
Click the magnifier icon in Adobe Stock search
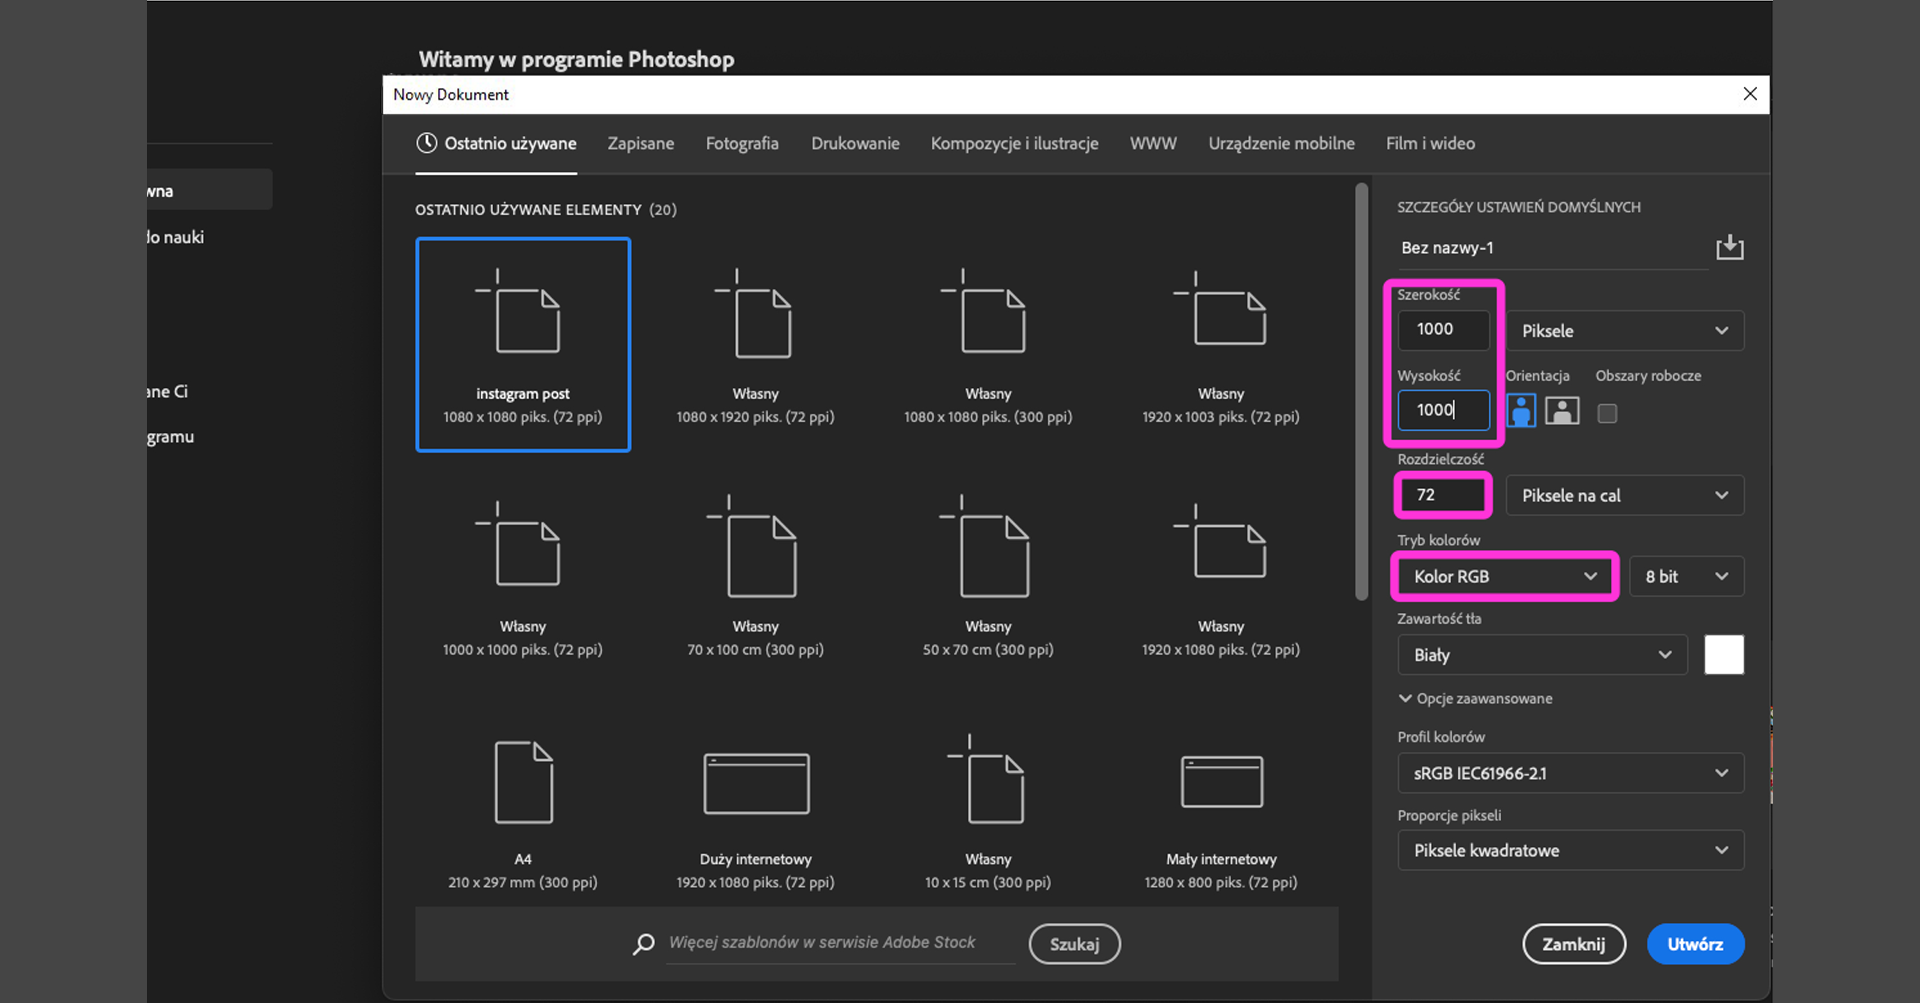pos(644,943)
